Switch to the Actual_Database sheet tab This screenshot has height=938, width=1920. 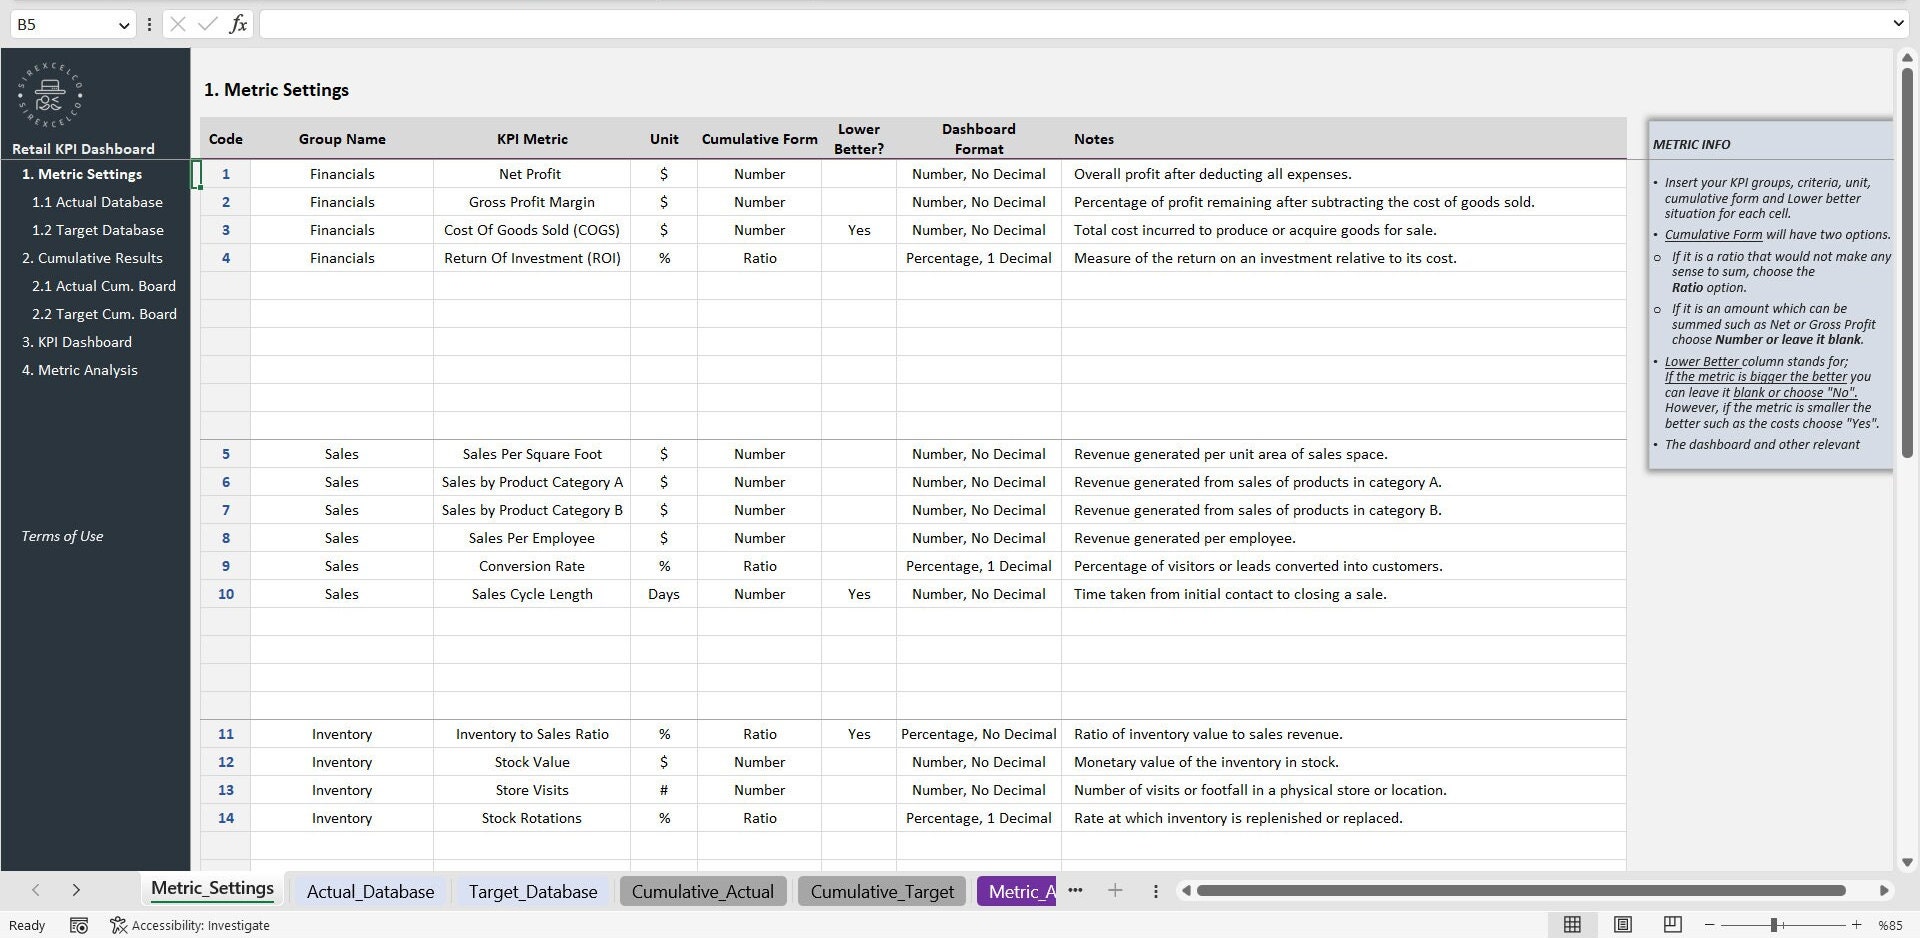click(370, 891)
